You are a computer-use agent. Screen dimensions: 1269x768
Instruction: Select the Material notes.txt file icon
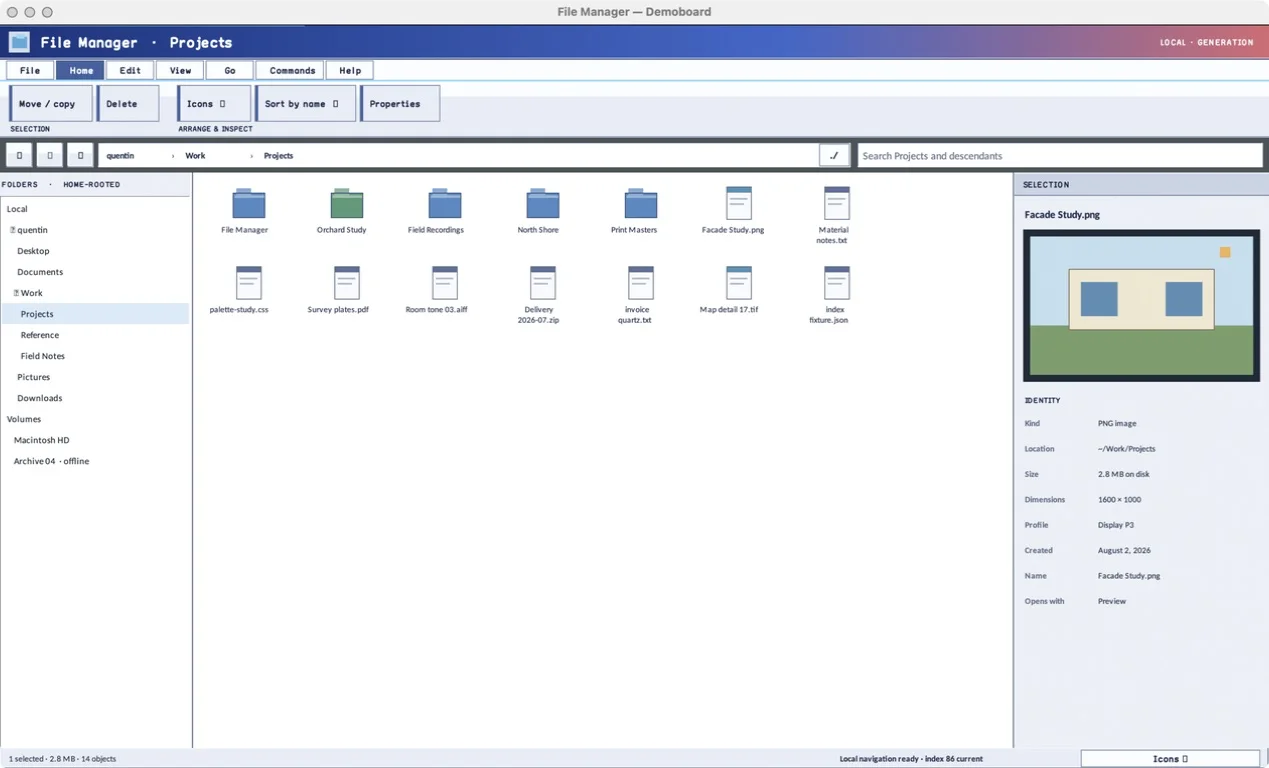click(x=837, y=203)
